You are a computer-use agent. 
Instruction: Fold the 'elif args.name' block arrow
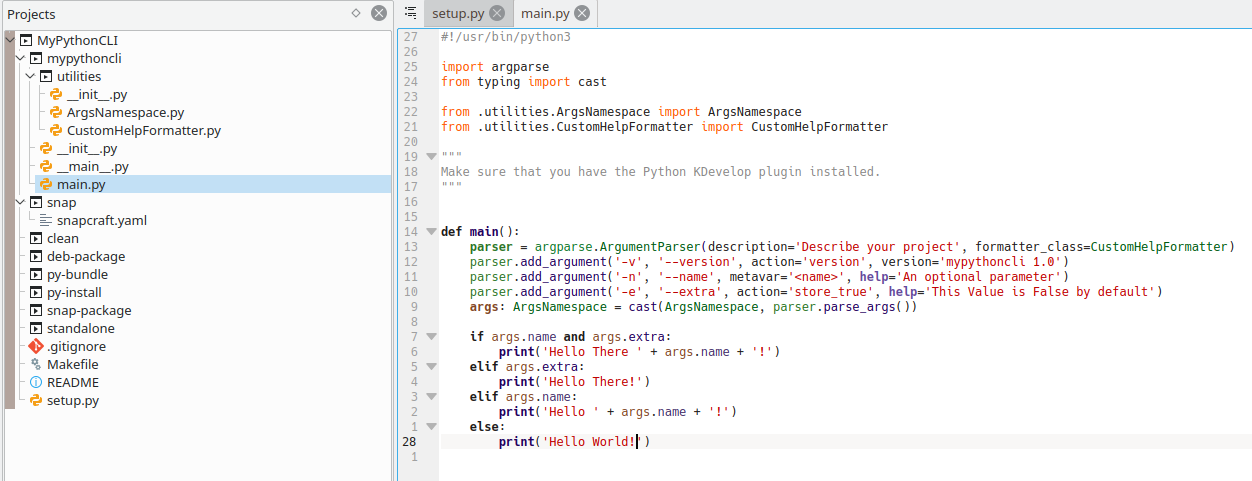[x=430, y=397]
